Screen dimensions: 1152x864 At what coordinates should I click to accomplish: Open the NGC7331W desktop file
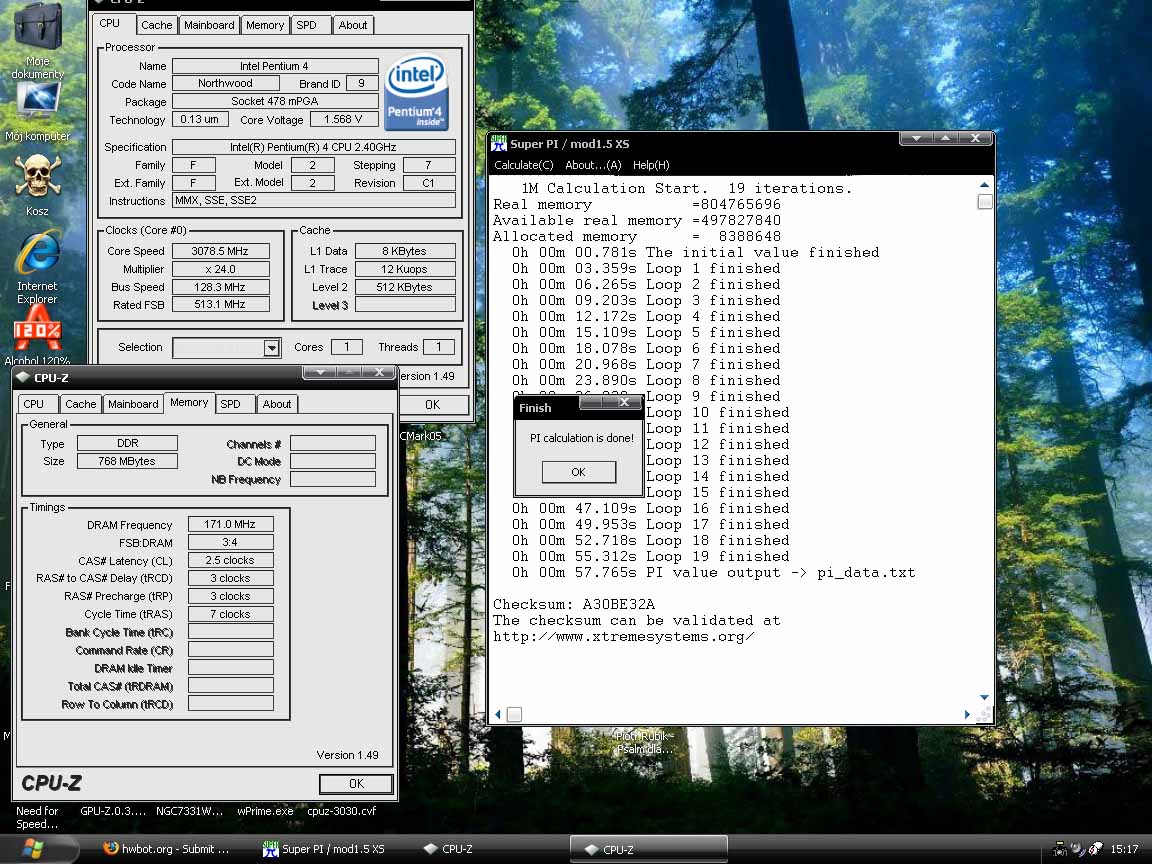pos(190,811)
